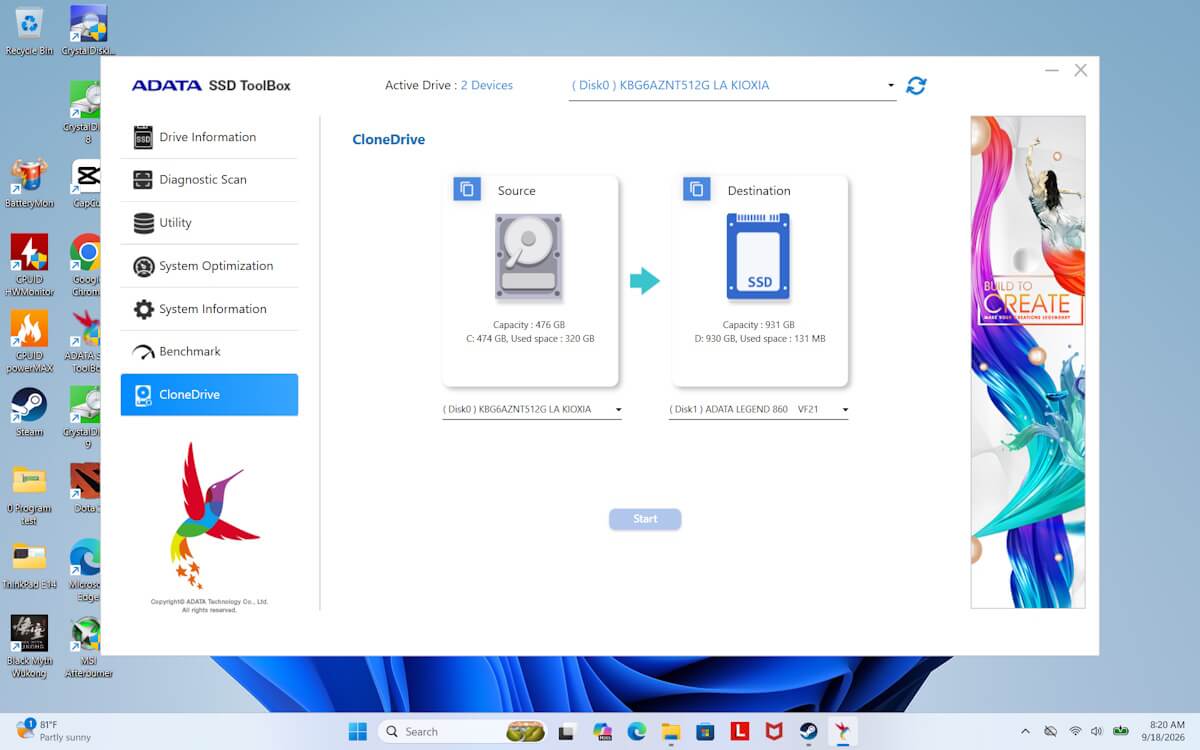
Task: Open McAfee from the taskbar
Action: [x=774, y=731]
